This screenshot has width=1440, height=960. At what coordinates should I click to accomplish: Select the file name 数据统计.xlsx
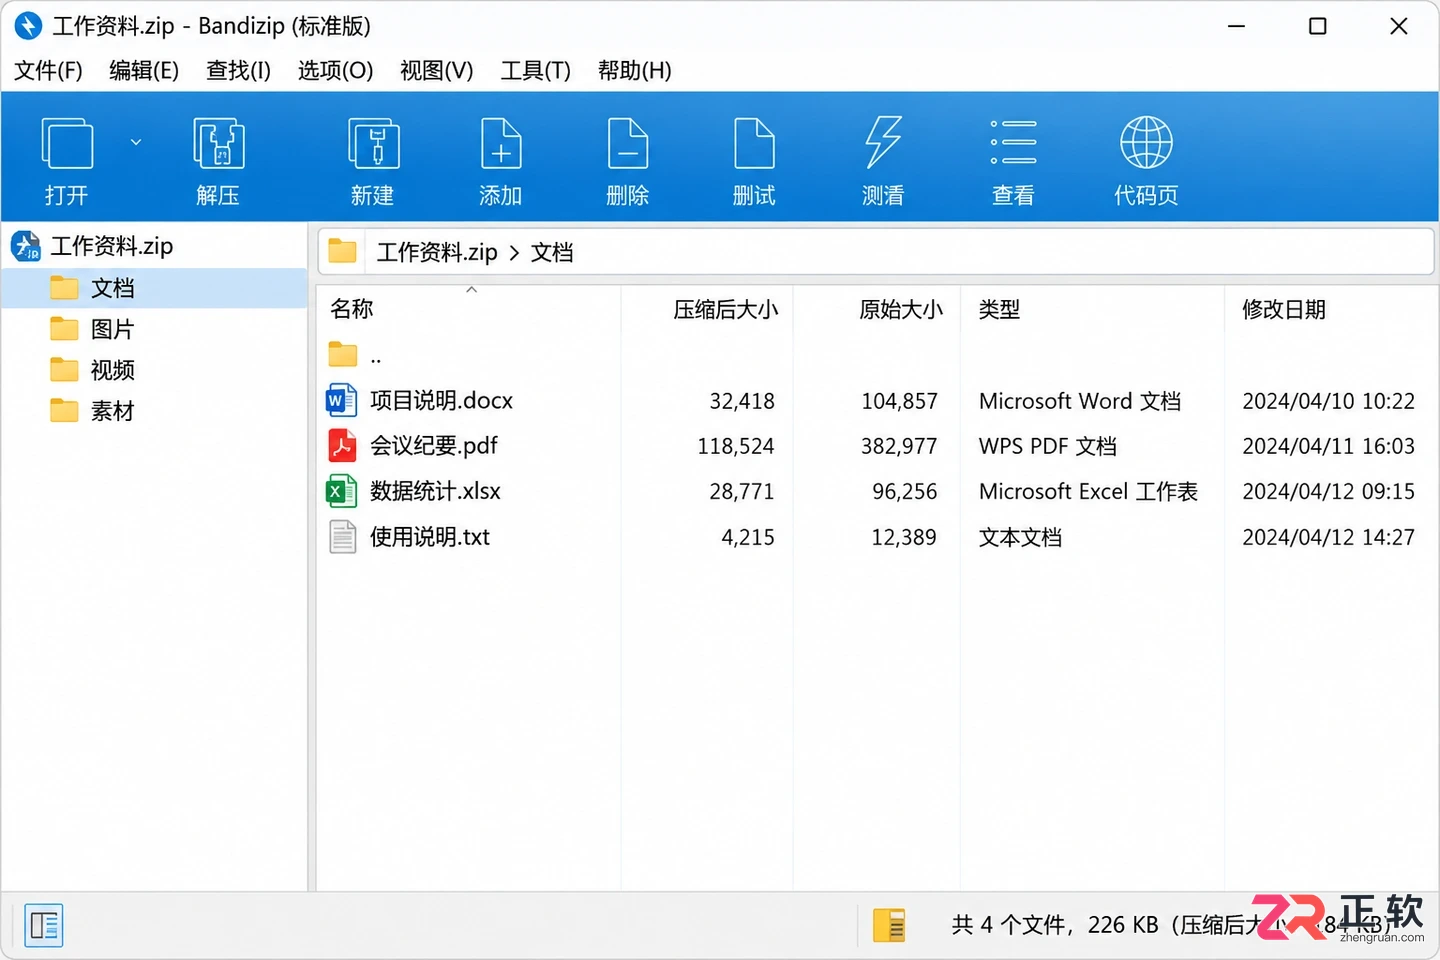tap(435, 491)
